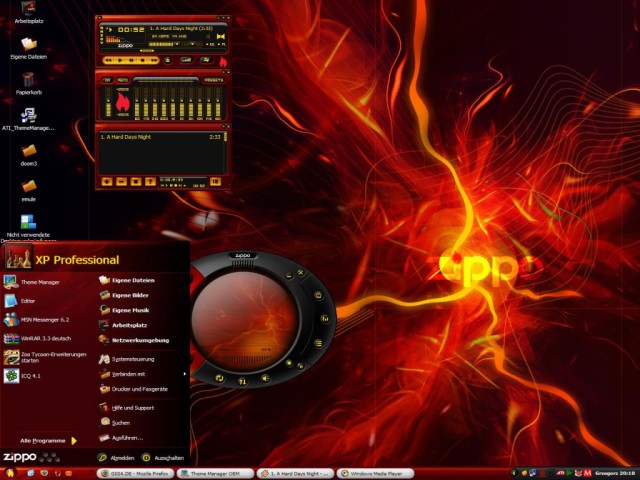Toggle the equalizer ON button
The height and width of the screenshot is (480, 640).
coord(108,80)
